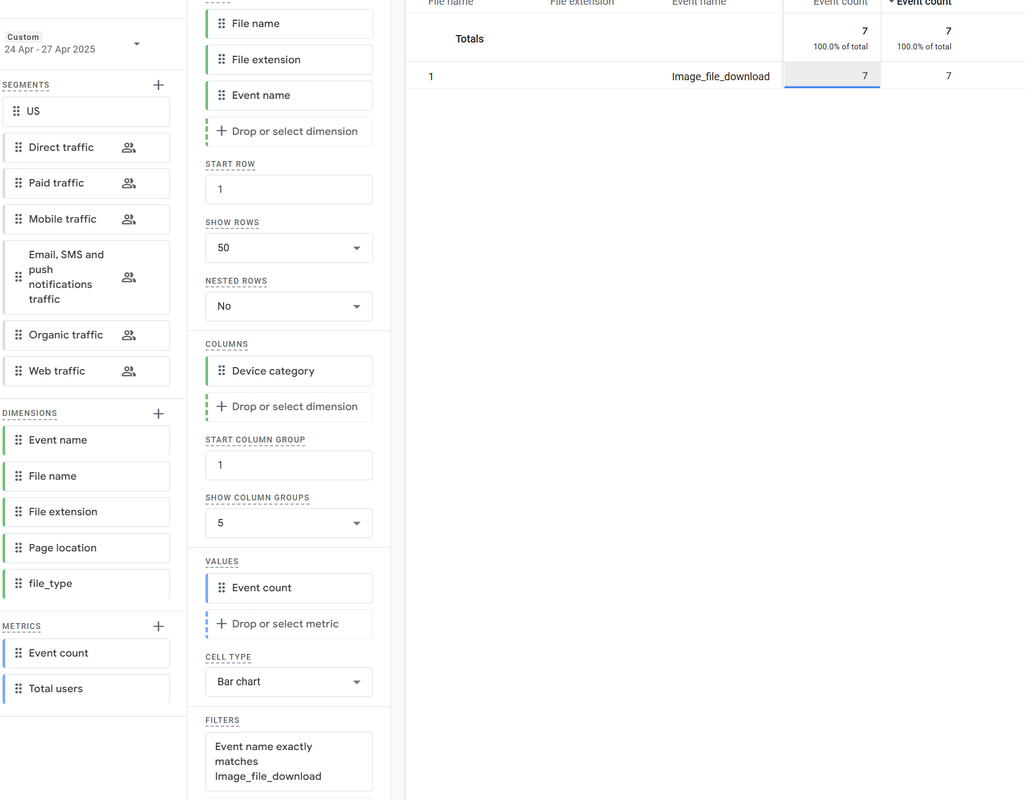Grab drag handle of Page location dimension
The width and height of the screenshot is (1025, 800).
[x=18, y=548]
